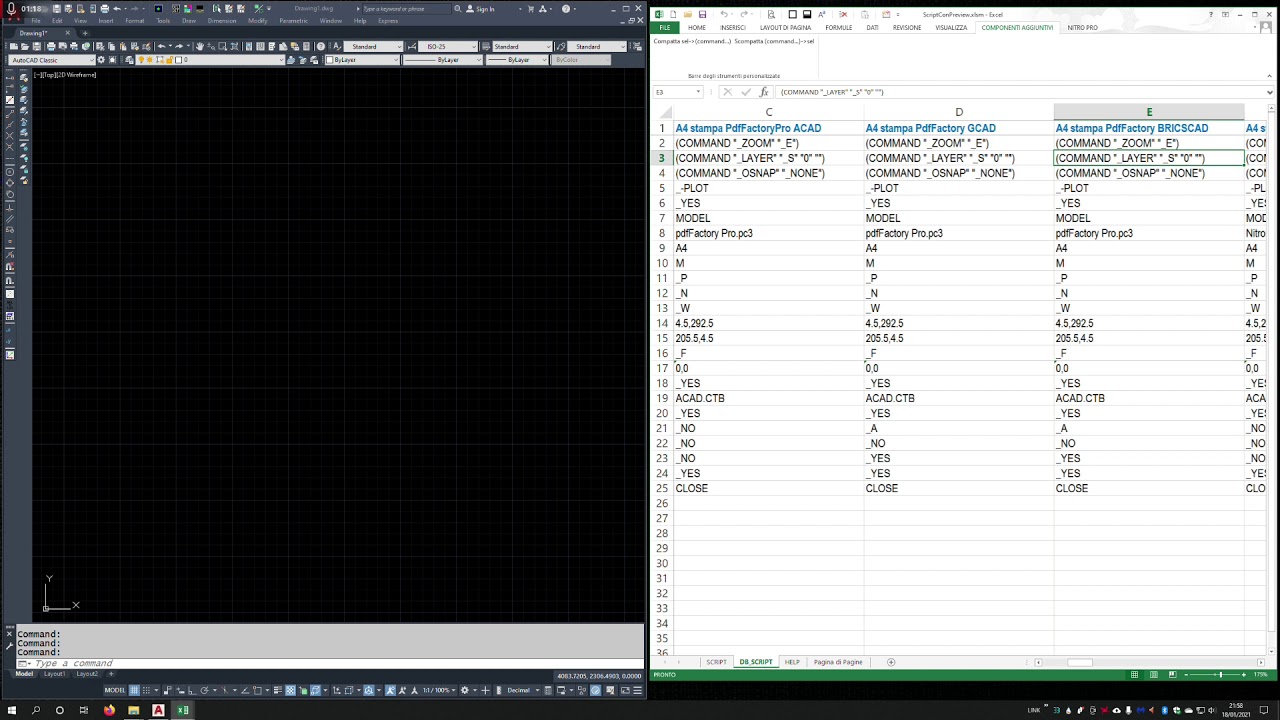This screenshot has height=720, width=1280.
Task: Open the ByLayer linetype dropdown
Action: [x=443, y=60]
